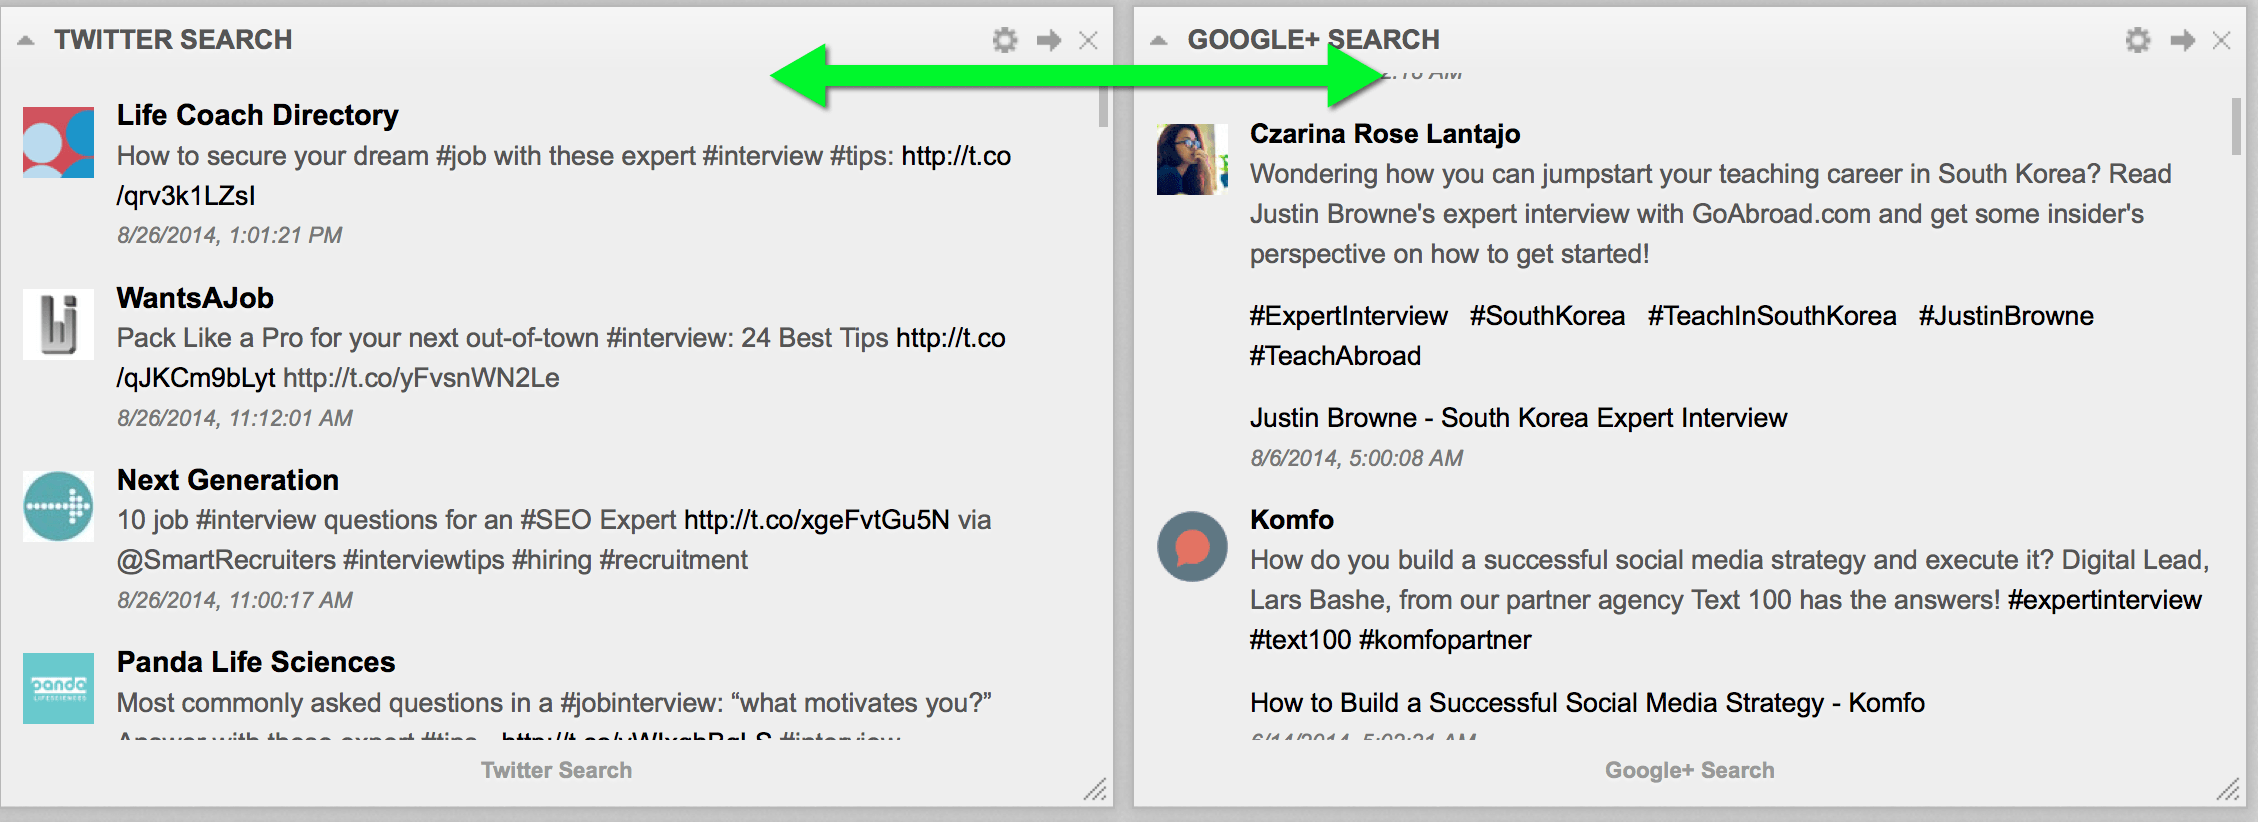Collapse the Twitter Search panel
The height and width of the screenshot is (822, 2258).
coord(26,40)
